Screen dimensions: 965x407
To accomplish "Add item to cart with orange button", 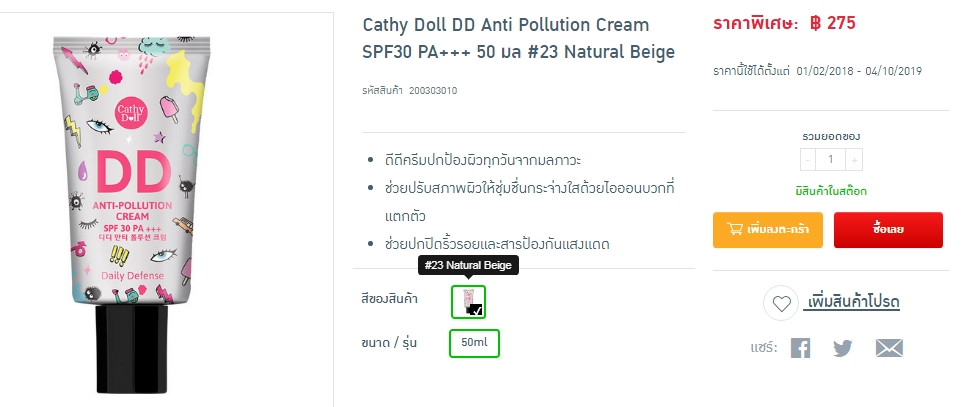I will tap(767, 230).
